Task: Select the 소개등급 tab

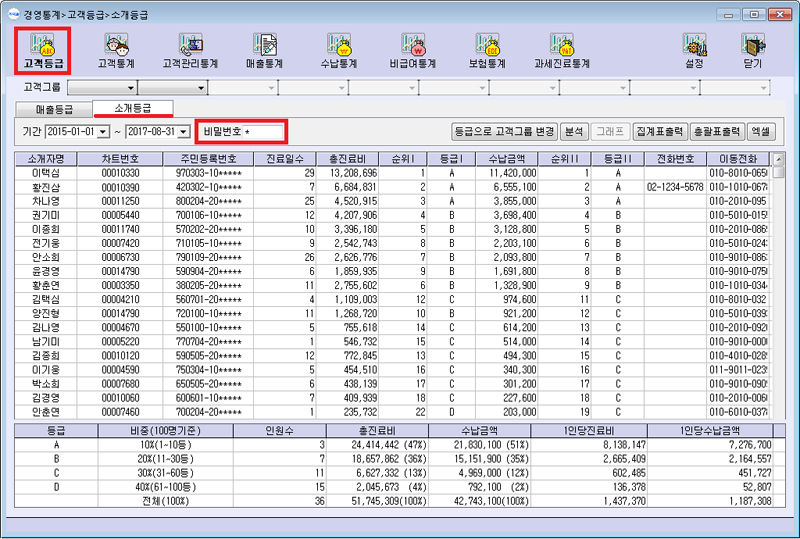Action: (x=132, y=108)
